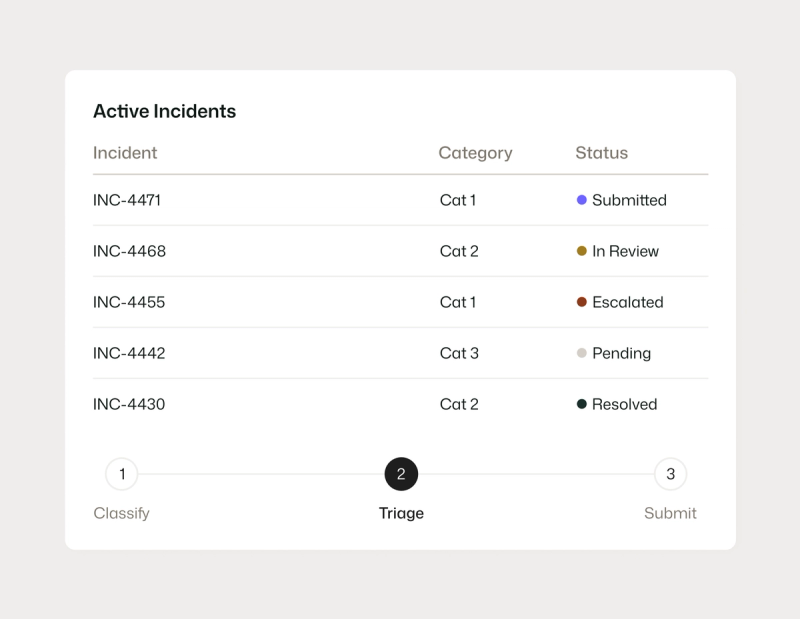Select Cat 1 in the INC-4471 row

coord(458,200)
